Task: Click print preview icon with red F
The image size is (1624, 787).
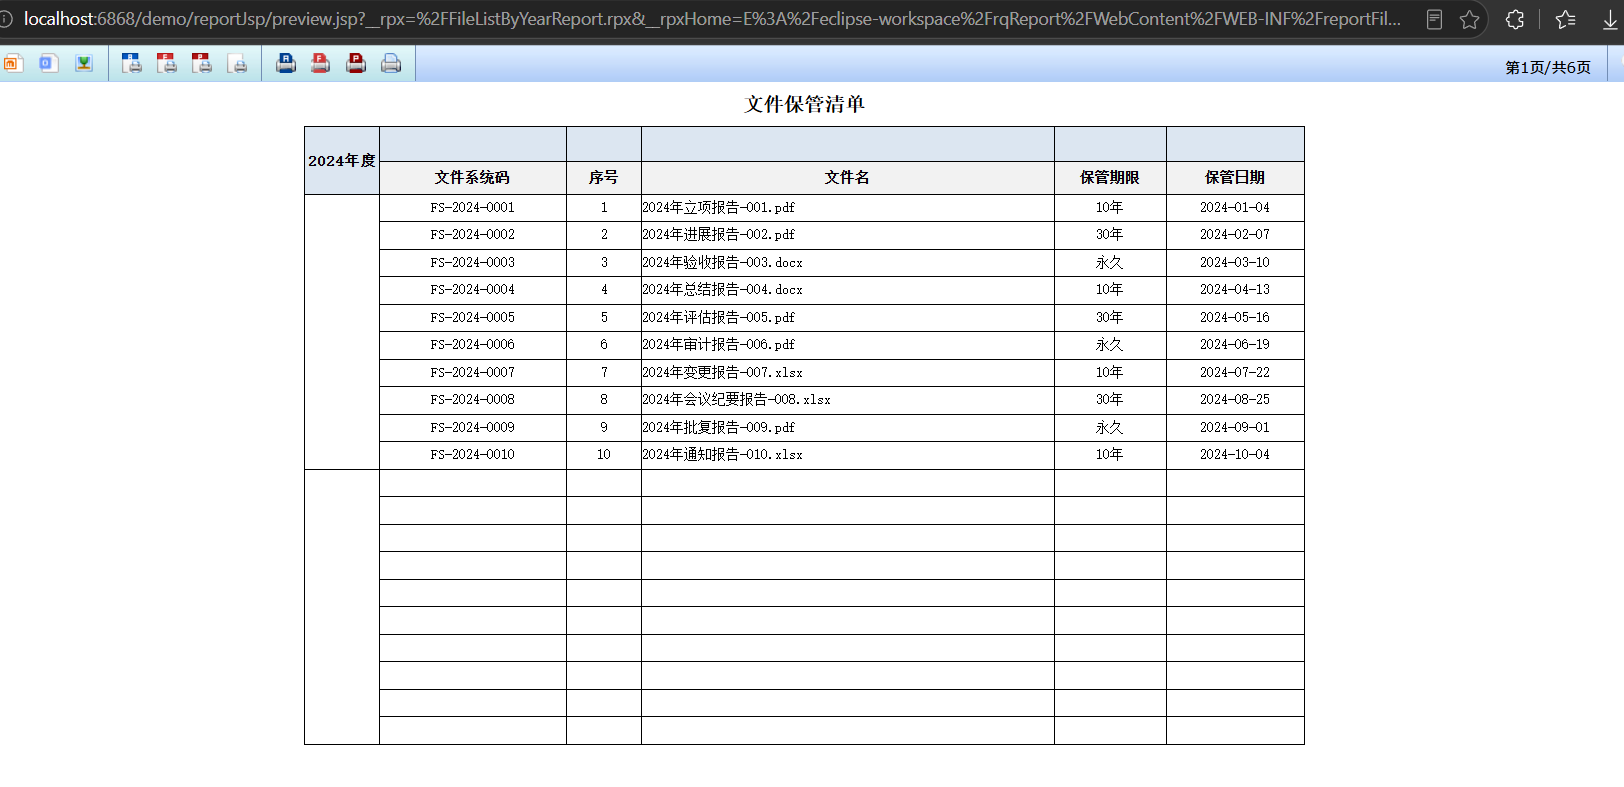Action: (167, 63)
